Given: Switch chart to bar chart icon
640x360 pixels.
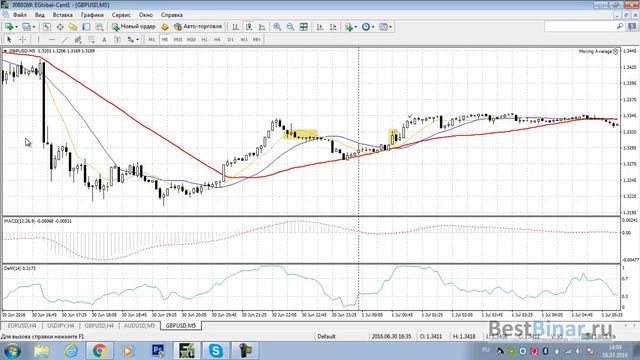Looking at the screenshot, I should (236, 27).
